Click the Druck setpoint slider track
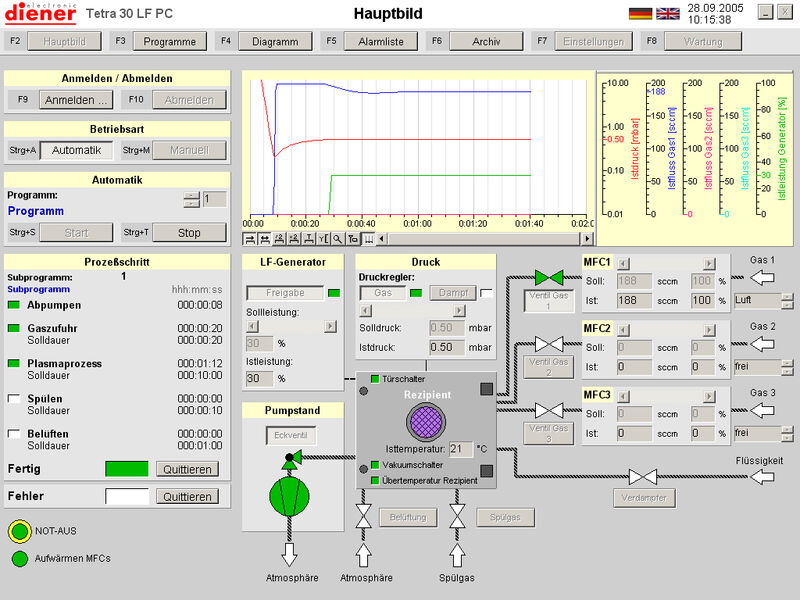Viewport: 800px width, 600px height. pyautogui.click(x=412, y=311)
